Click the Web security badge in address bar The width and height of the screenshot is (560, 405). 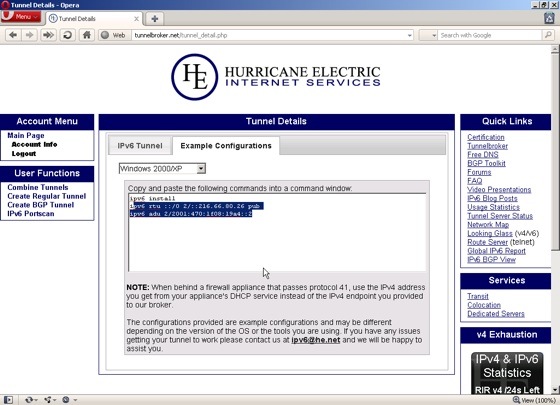point(114,35)
